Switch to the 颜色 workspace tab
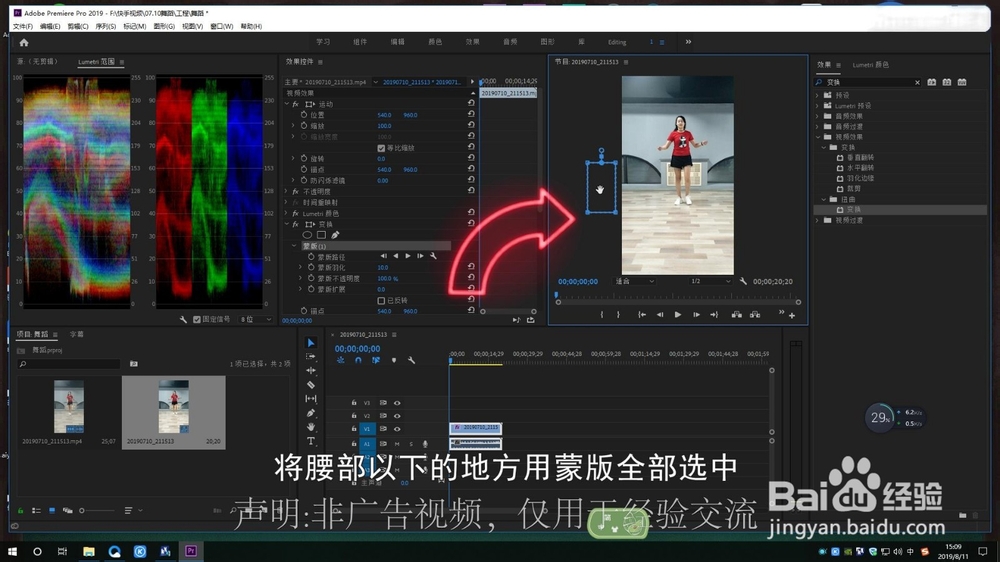Screen dimensions: 1000x562 point(435,42)
